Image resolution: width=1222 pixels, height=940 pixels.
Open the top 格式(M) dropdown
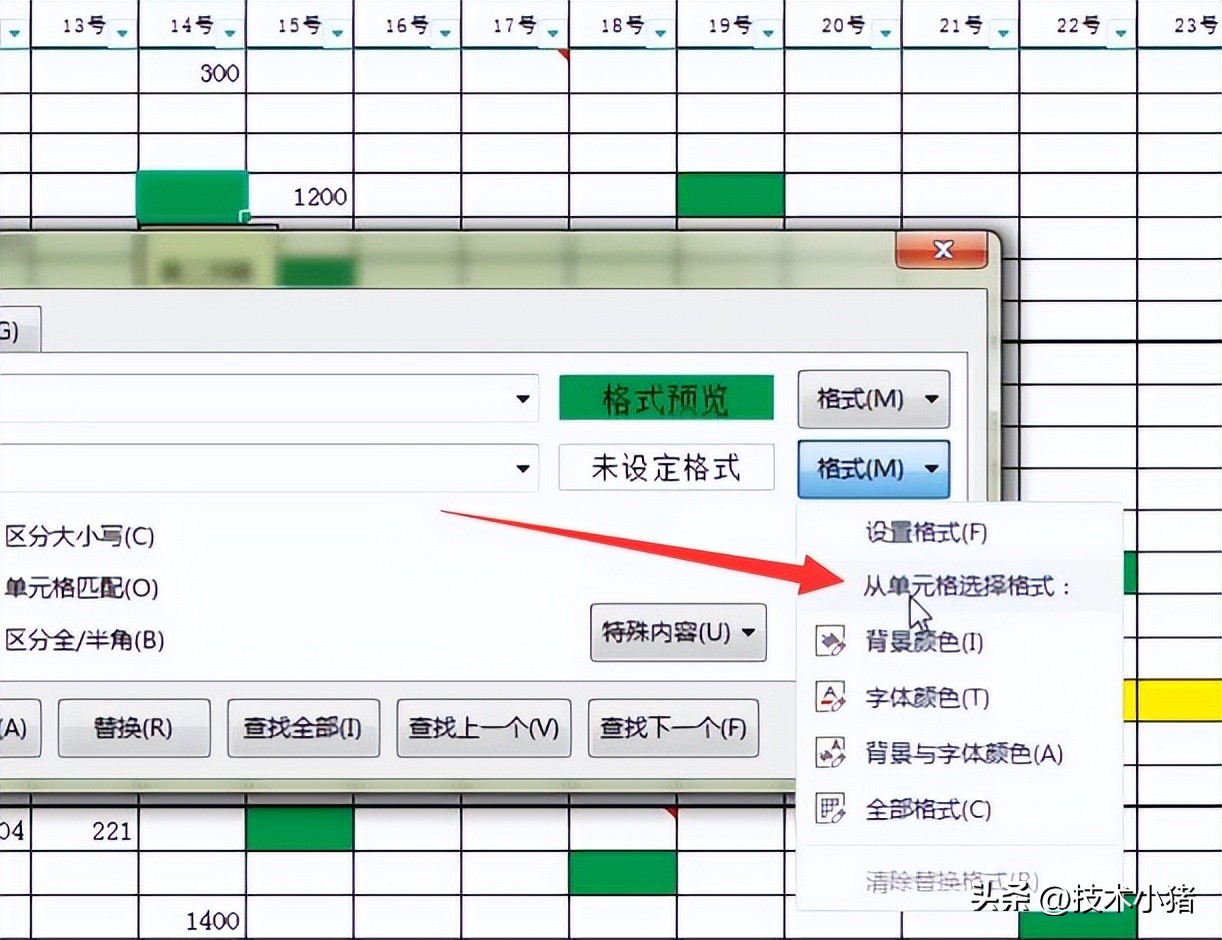tap(872, 398)
